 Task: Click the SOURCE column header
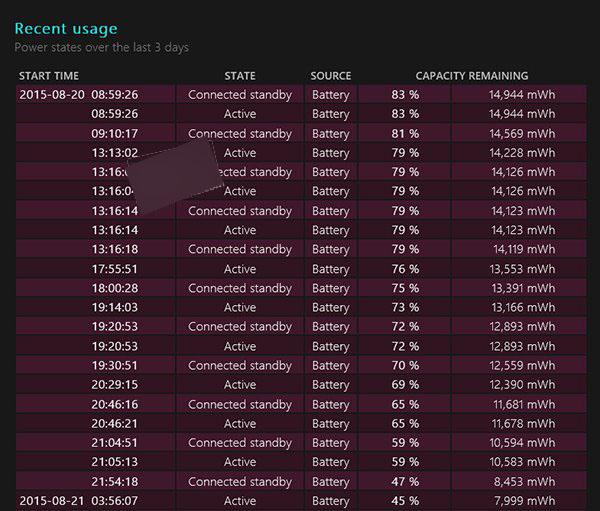[x=330, y=76]
